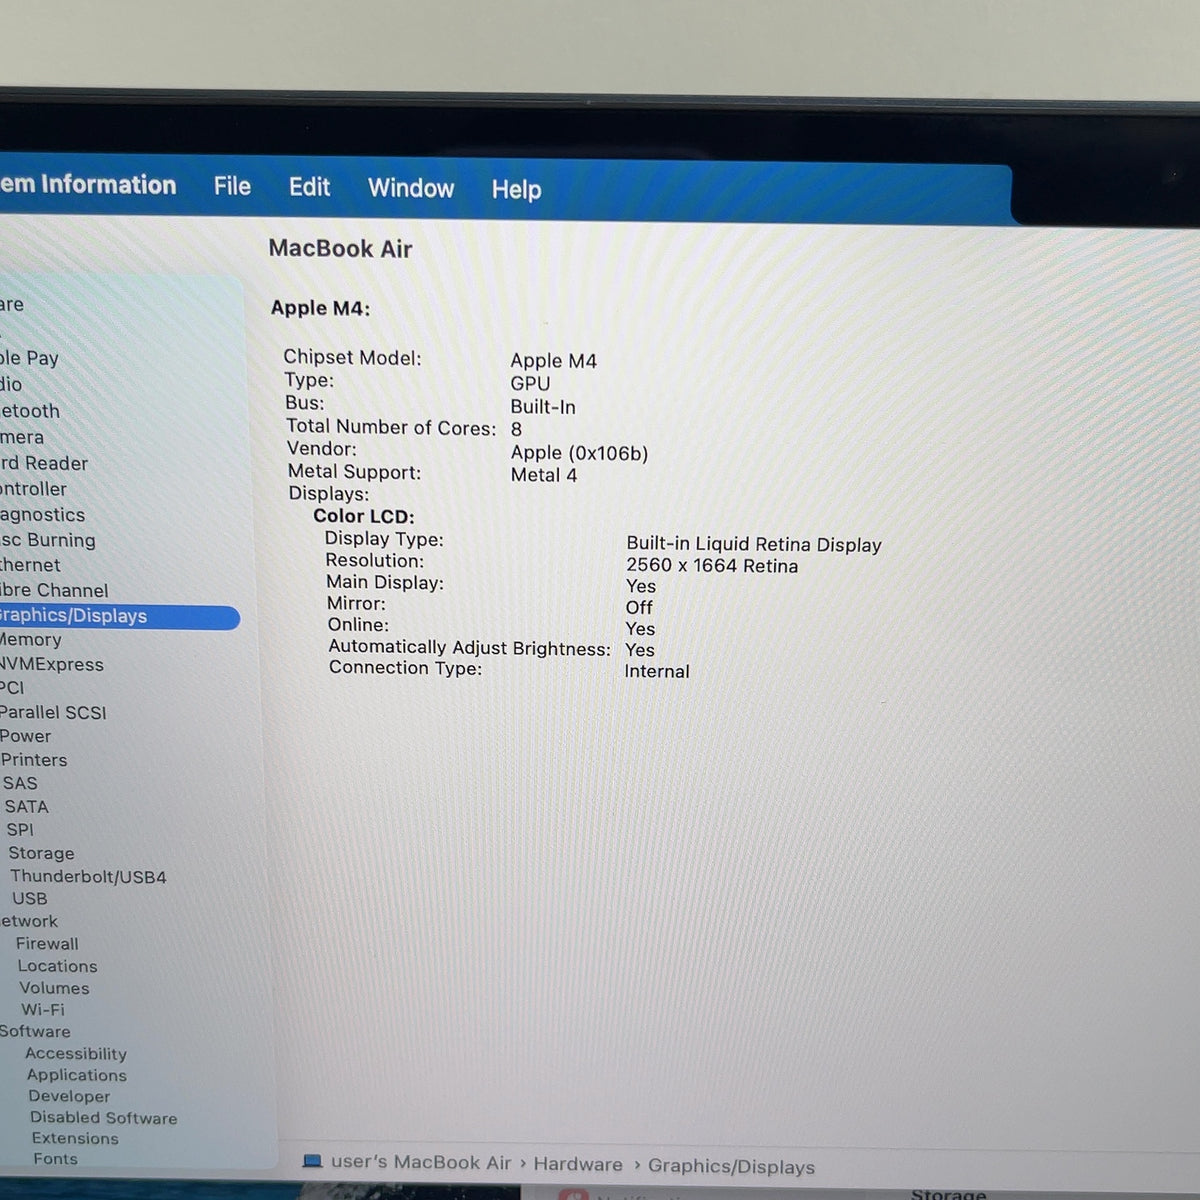Click the "Color LCD:" display heading
Image resolution: width=1200 pixels, height=1200 pixels.
point(364,516)
